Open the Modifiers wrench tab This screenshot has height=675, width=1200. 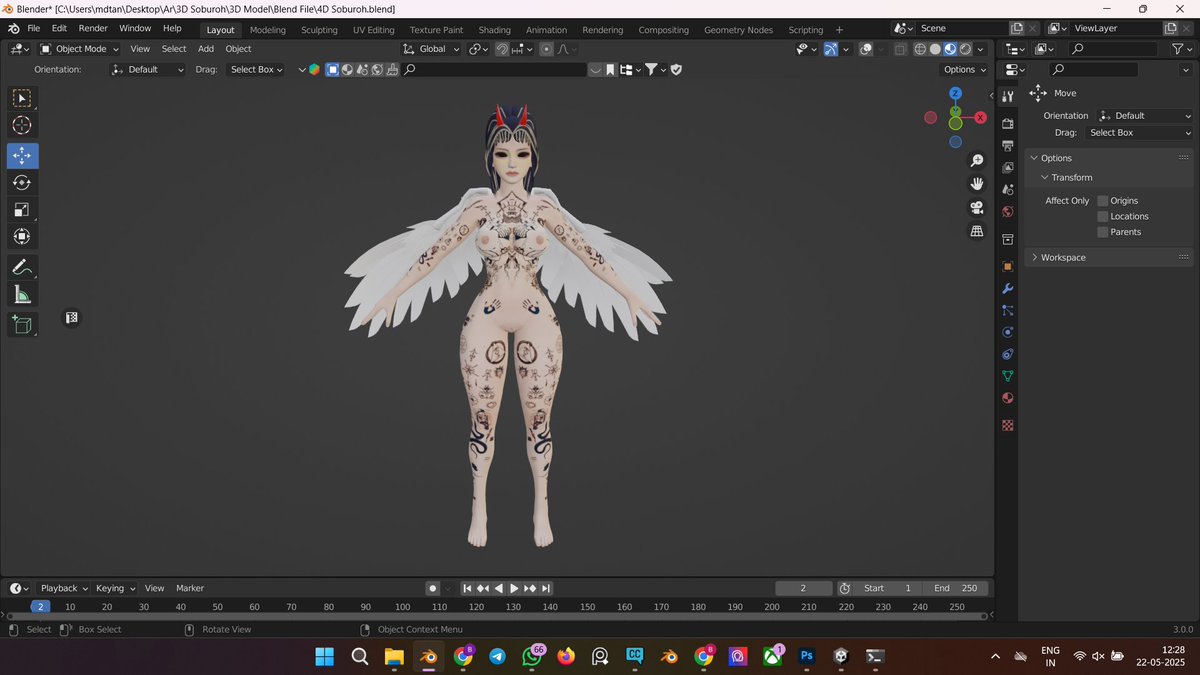click(1008, 288)
